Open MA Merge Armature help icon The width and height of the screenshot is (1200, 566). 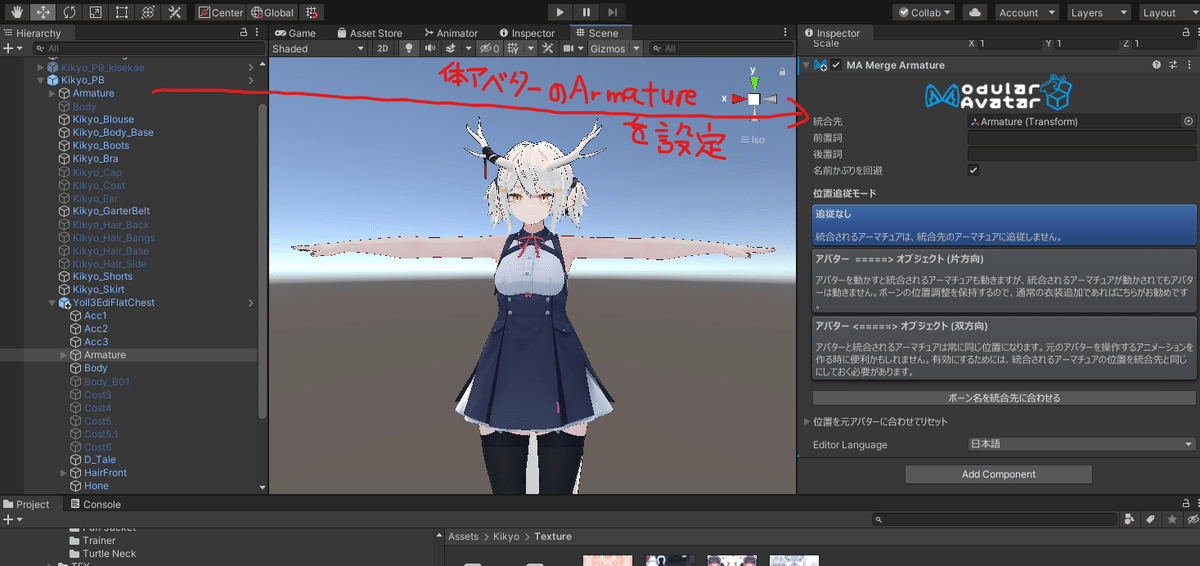coord(1157,65)
